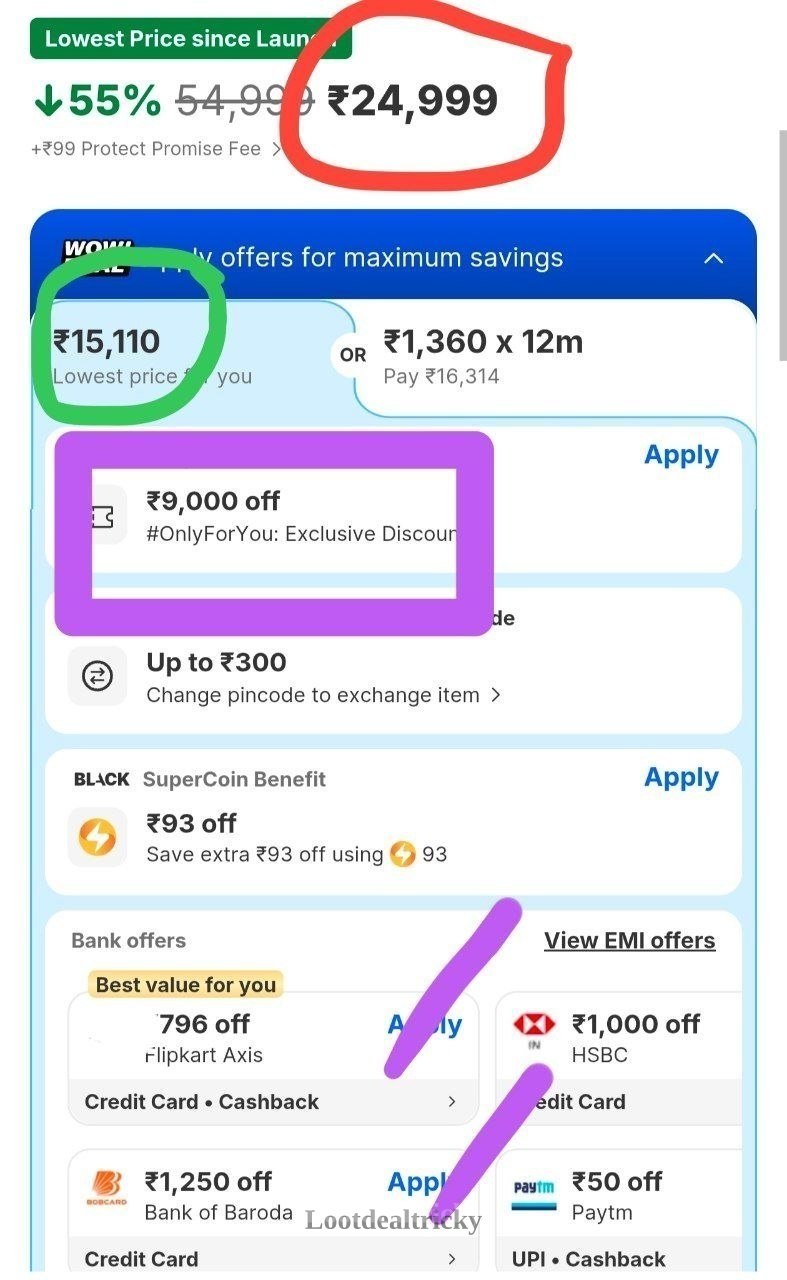The height and width of the screenshot is (1280, 787).
Task: Expand Flipkart Axis Credit Card Cashback details
Action: [x=451, y=1101]
